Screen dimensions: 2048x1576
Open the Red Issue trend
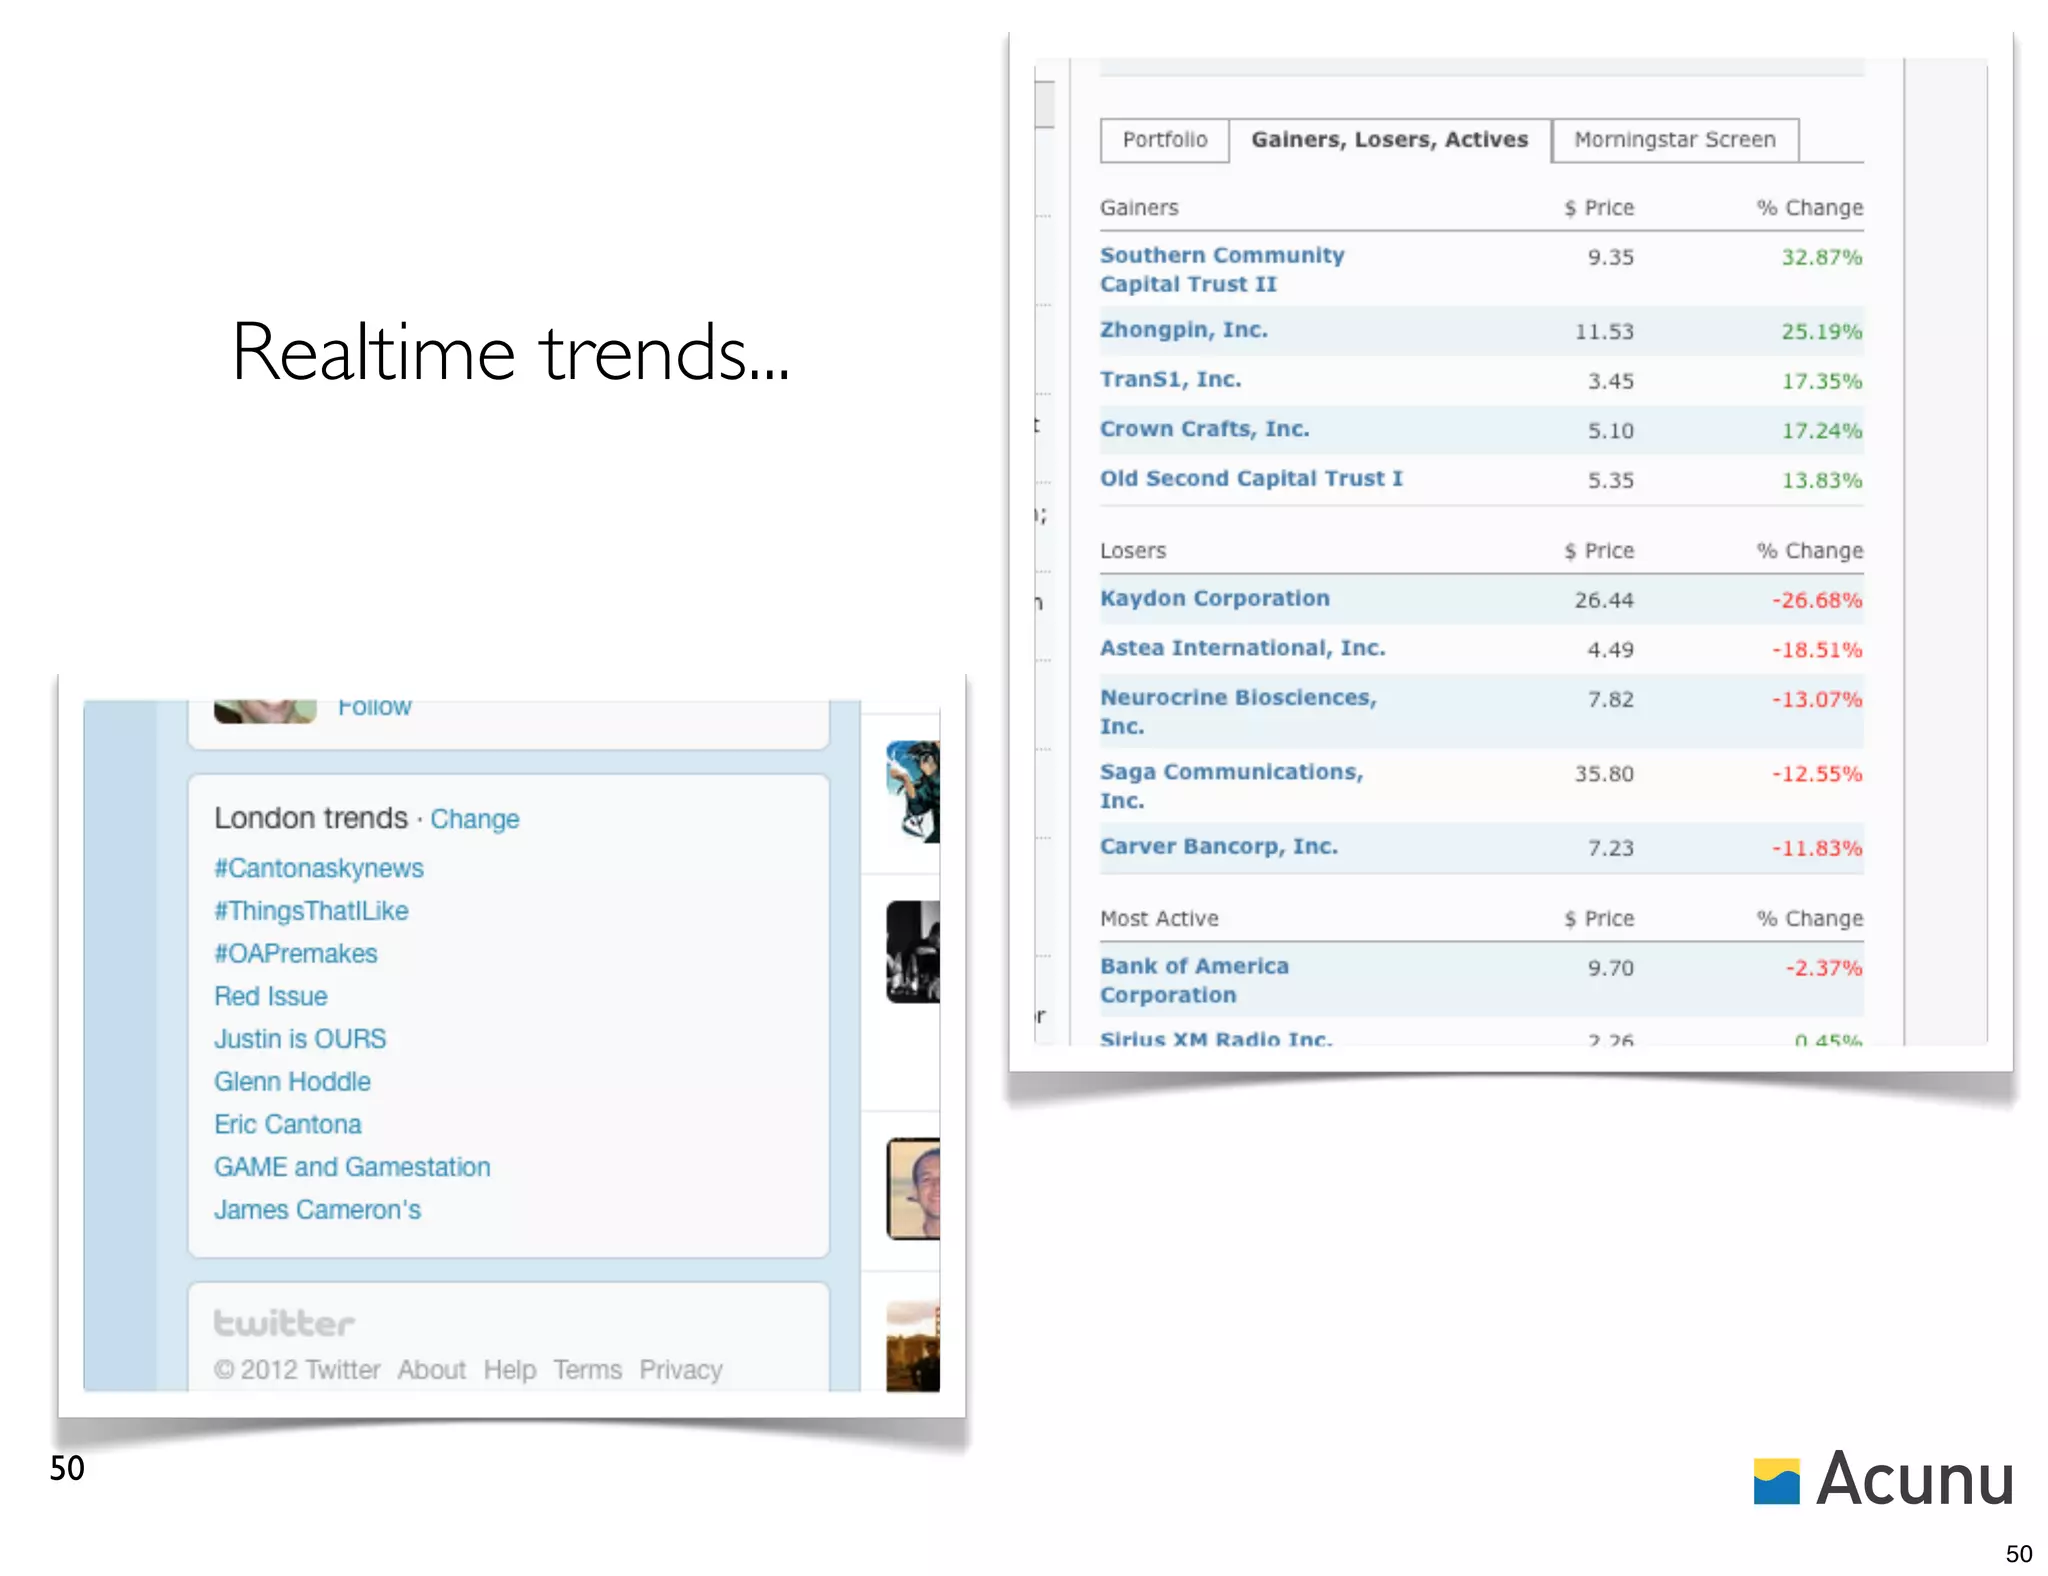[x=271, y=997]
